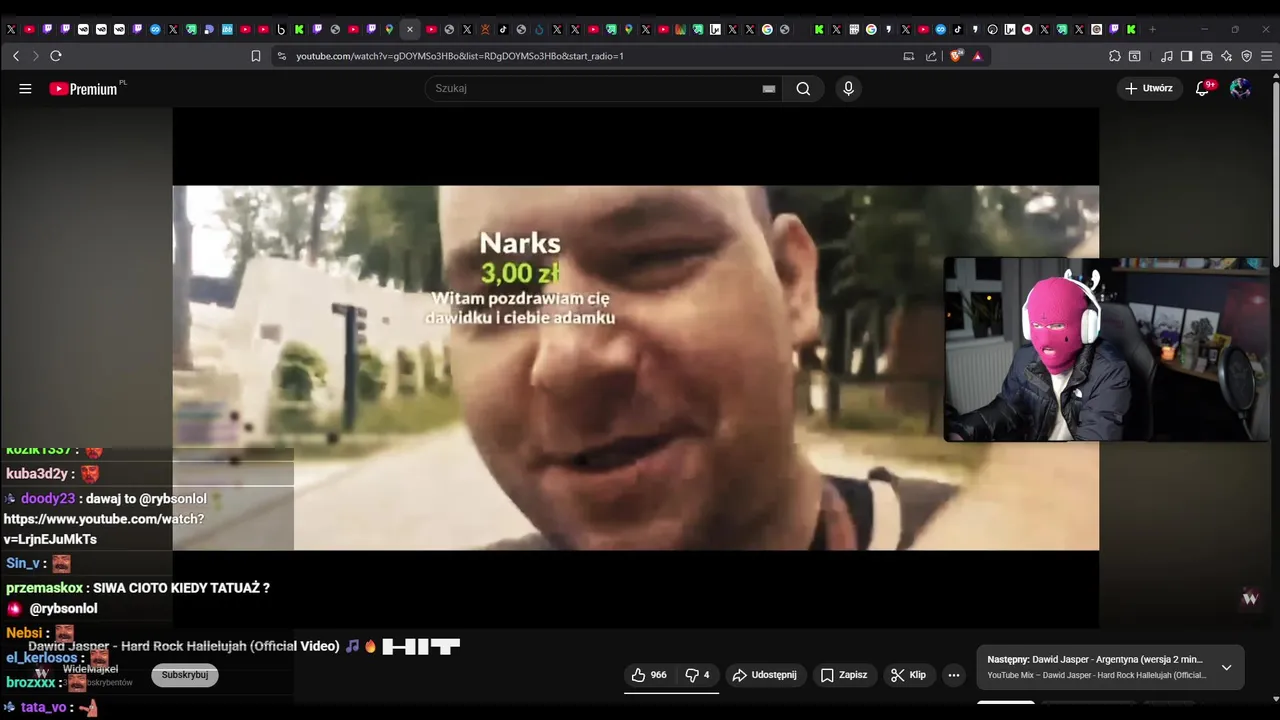Open the install/cast screen icon in address bar
1280x720 pixels.
tap(909, 56)
